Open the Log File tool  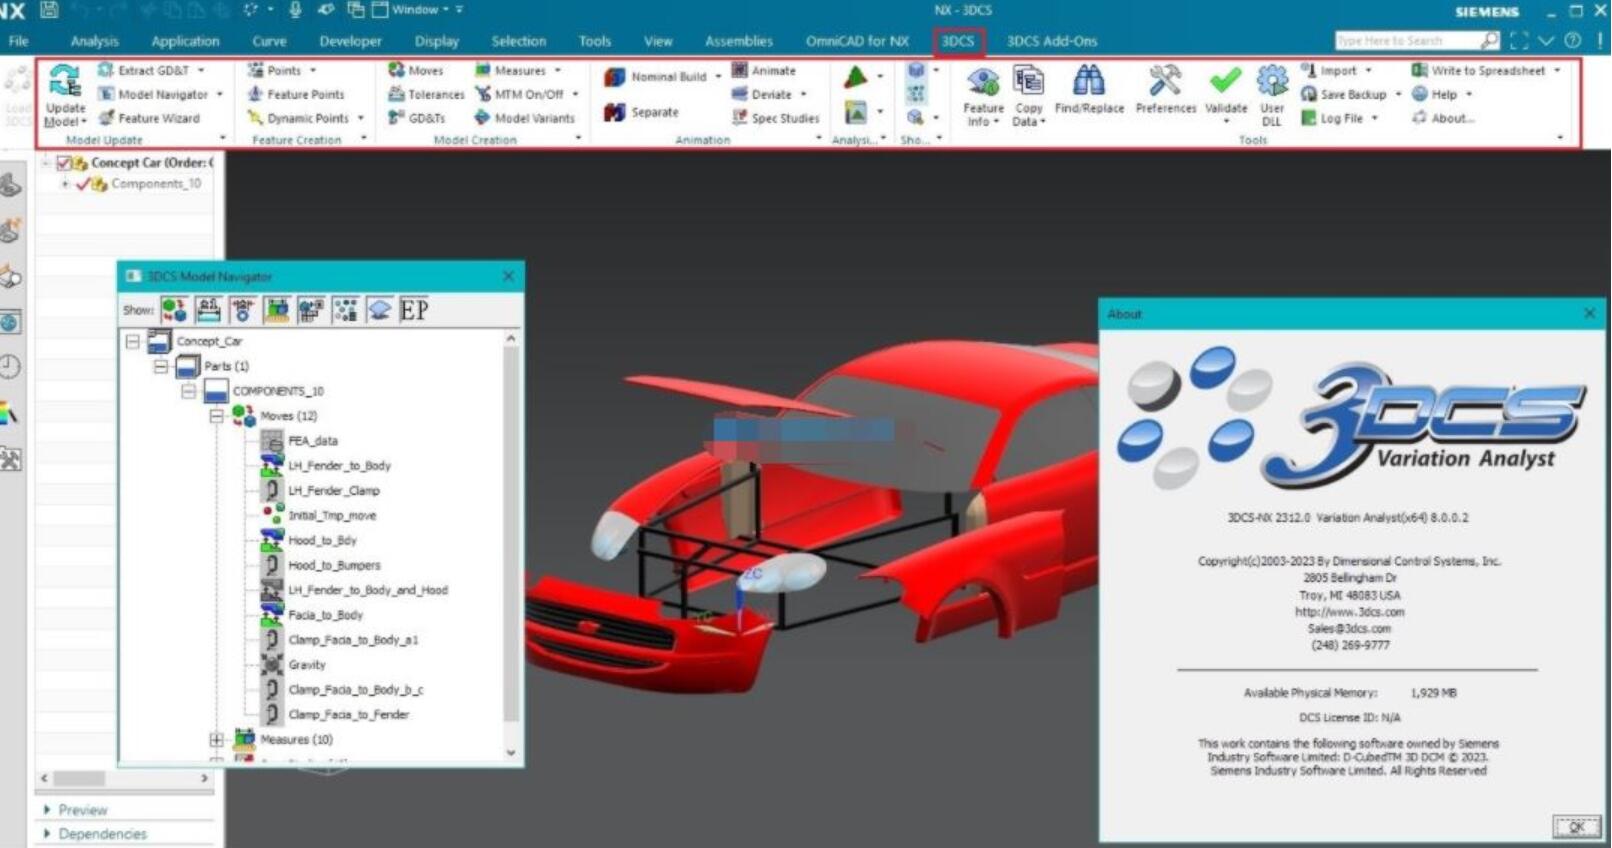[1340, 118]
